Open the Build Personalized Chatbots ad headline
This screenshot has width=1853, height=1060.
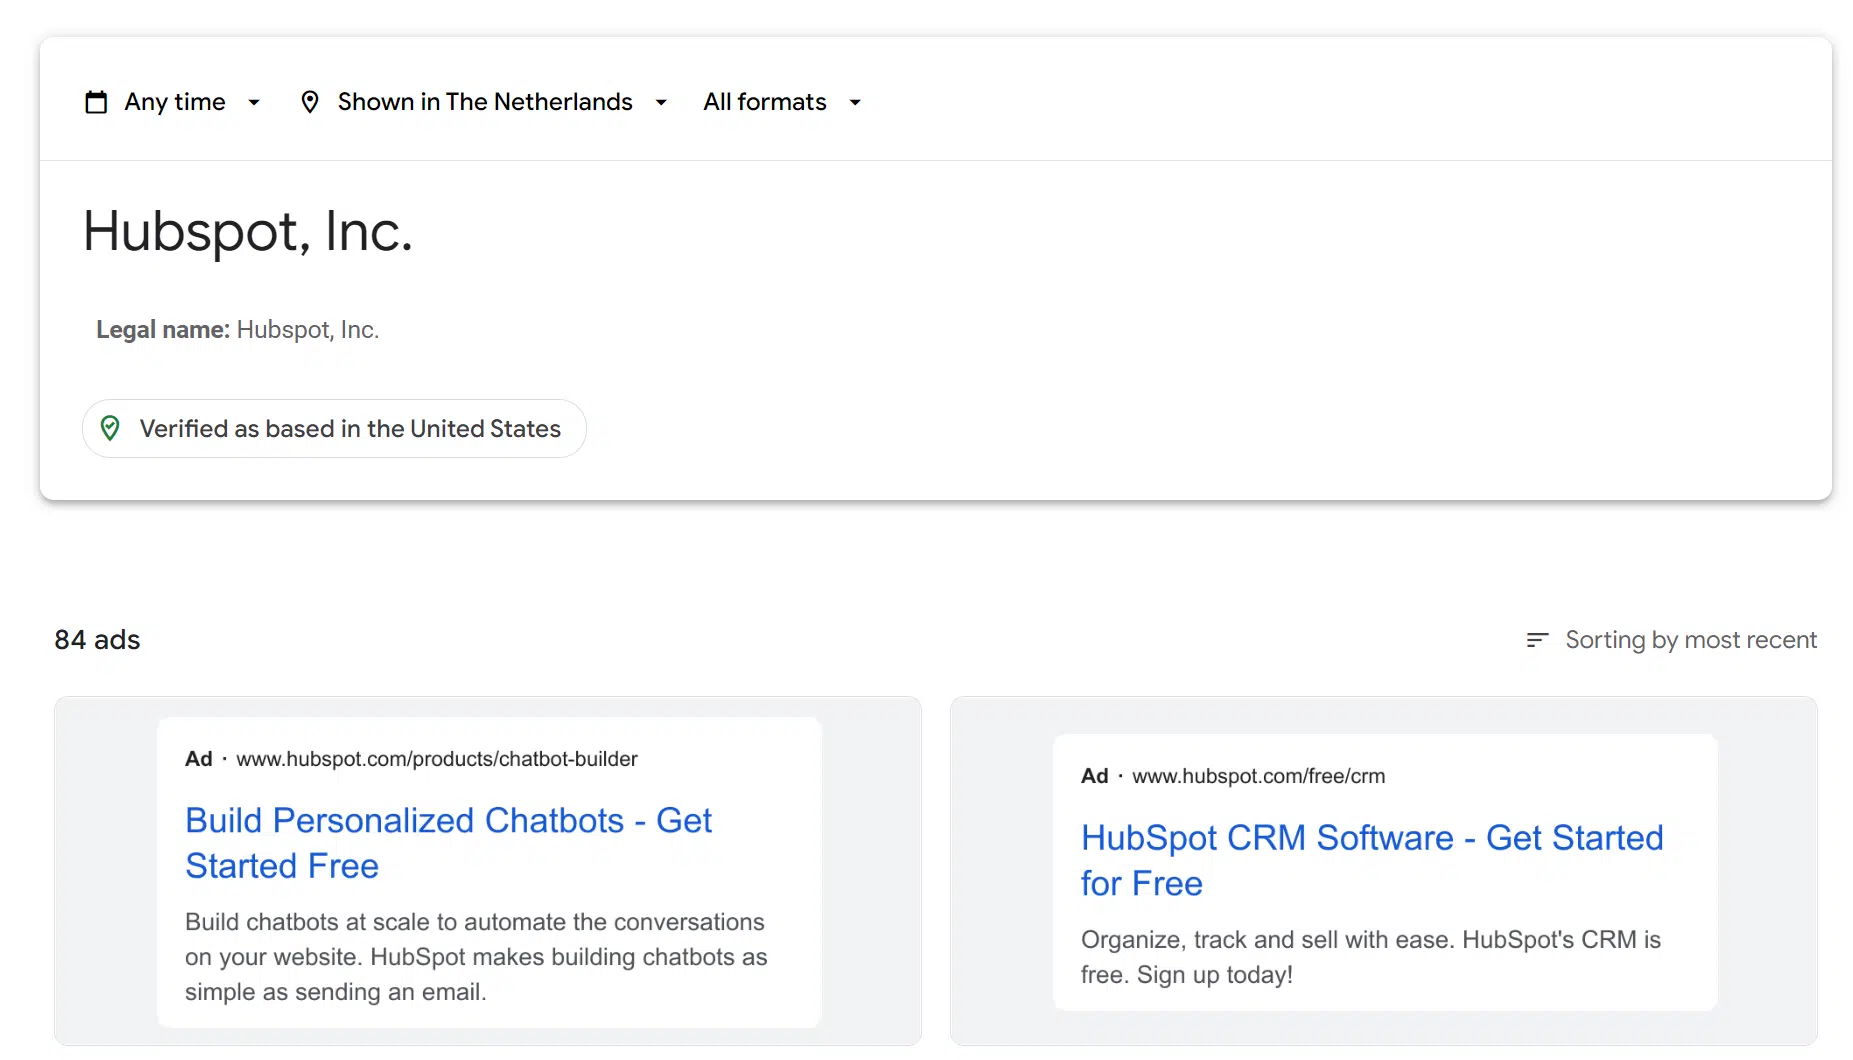click(x=448, y=842)
